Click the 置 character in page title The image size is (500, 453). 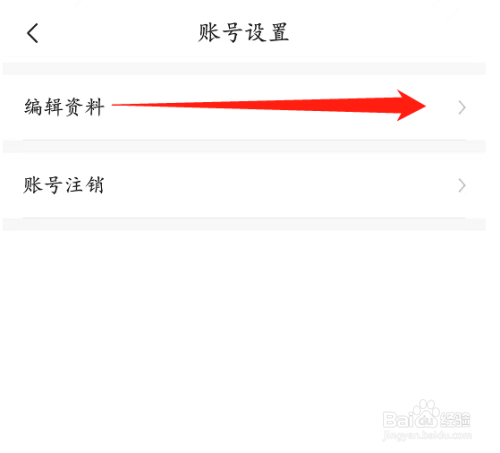[x=279, y=33]
